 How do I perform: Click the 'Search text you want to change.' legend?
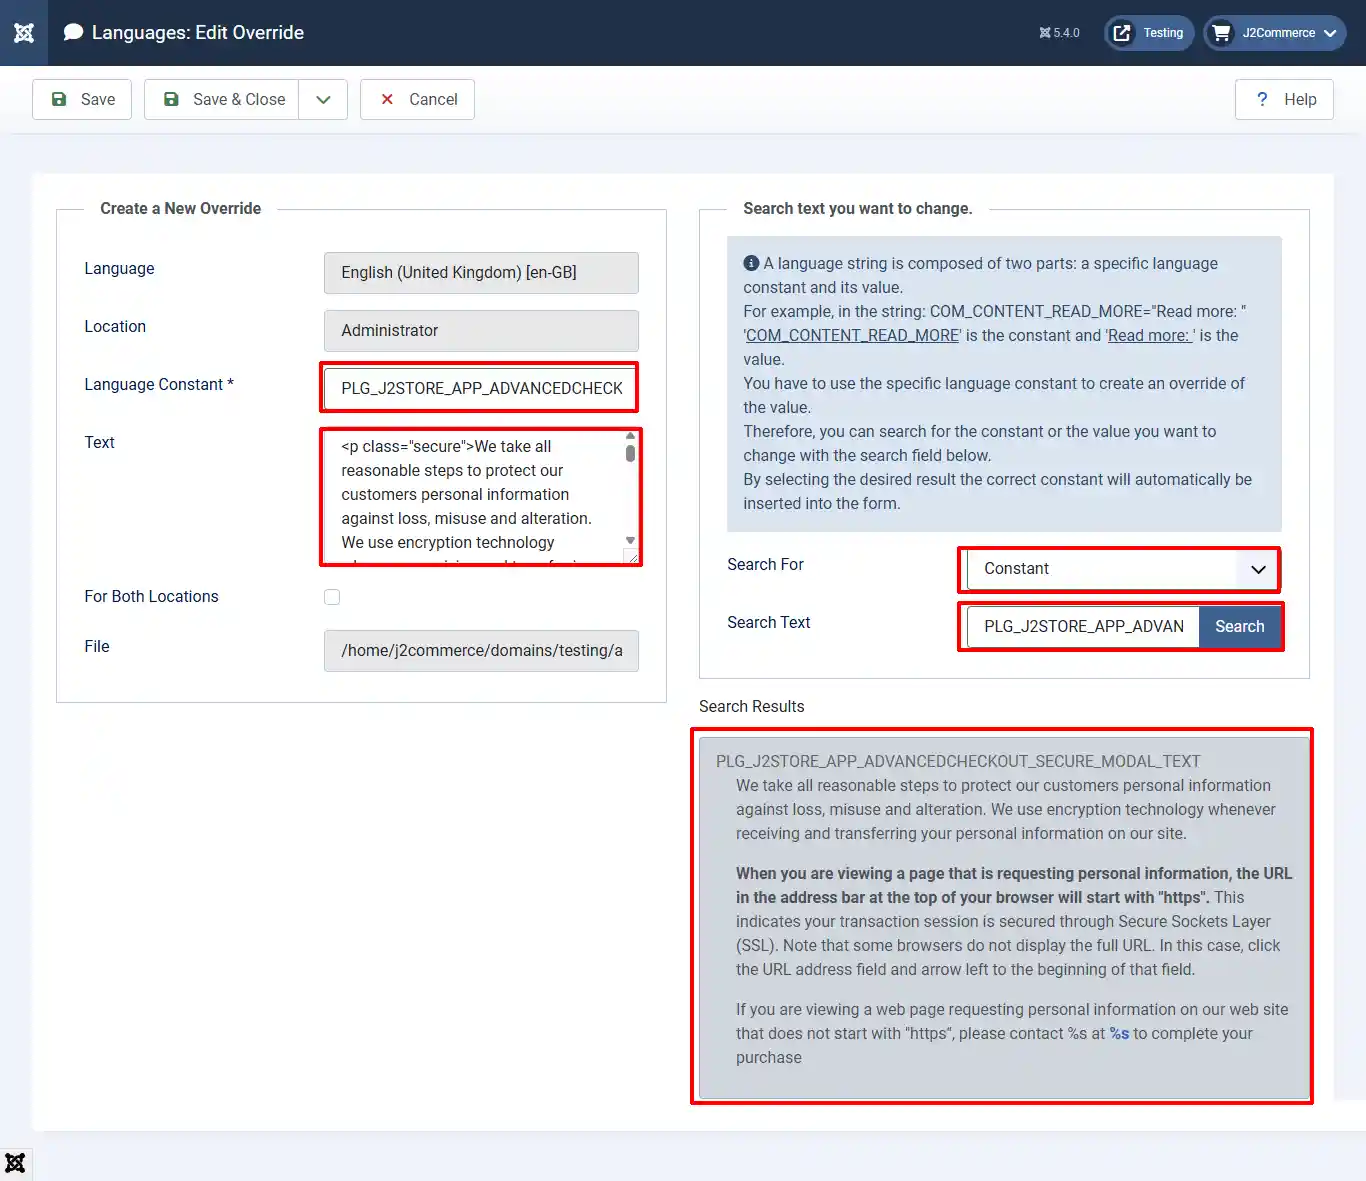click(x=858, y=208)
